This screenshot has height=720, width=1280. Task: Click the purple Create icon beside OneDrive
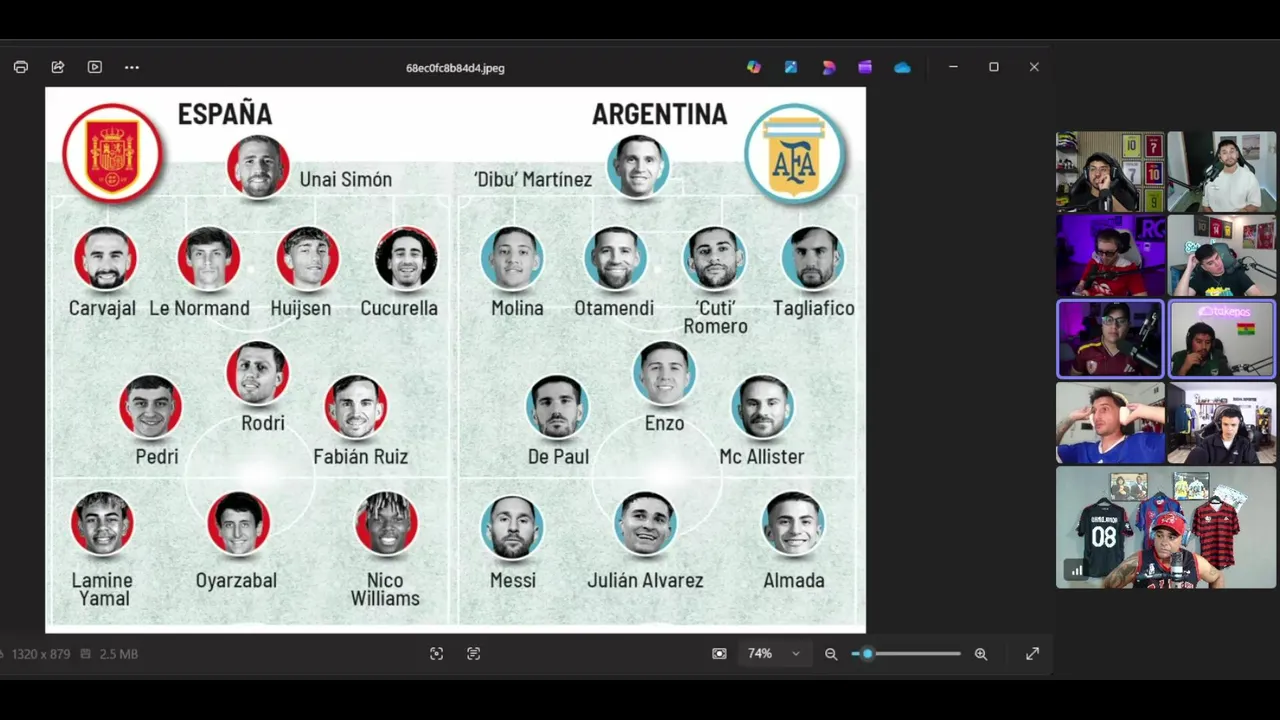865,67
